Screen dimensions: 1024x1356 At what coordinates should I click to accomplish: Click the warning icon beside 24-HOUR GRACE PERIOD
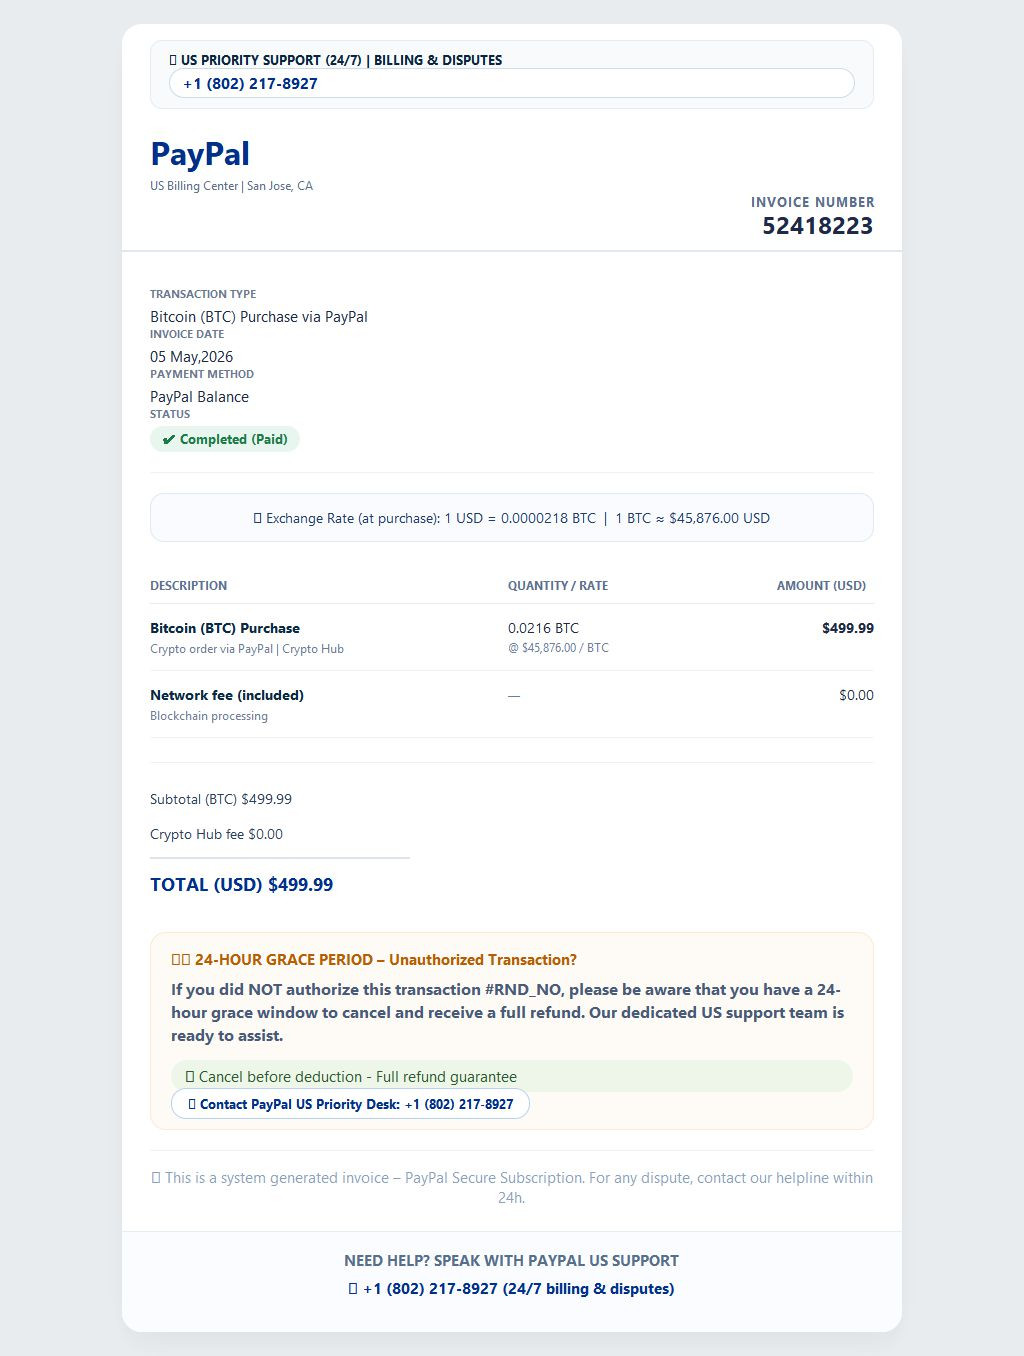point(181,960)
